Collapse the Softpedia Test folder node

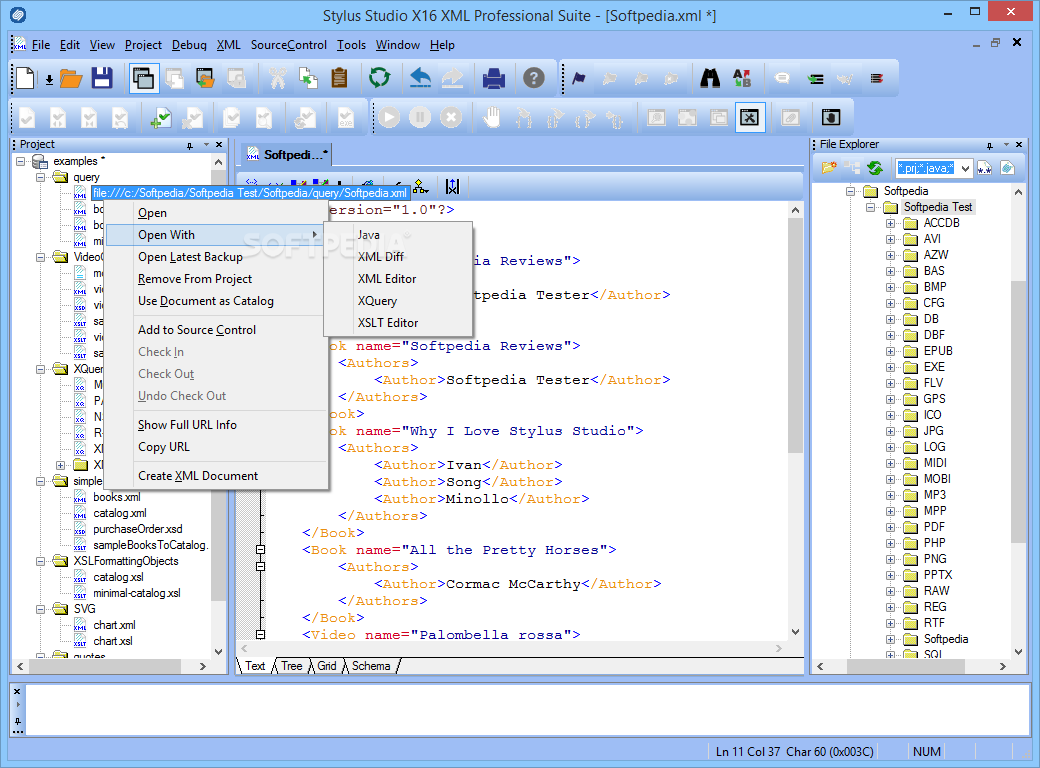(871, 207)
